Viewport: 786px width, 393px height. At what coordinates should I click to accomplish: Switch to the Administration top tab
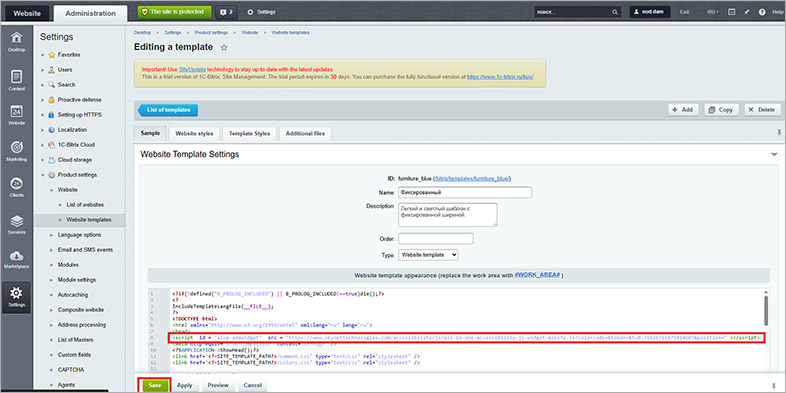point(90,14)
